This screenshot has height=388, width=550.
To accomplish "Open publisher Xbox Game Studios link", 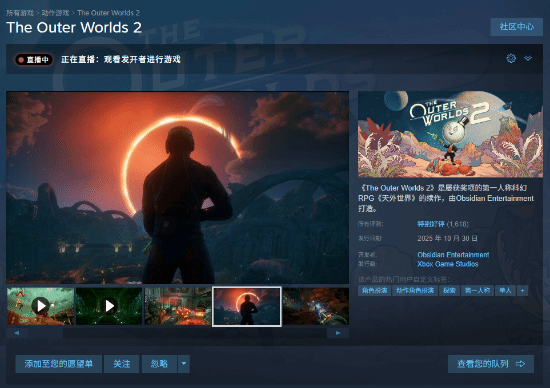I will tap(448, 264).
